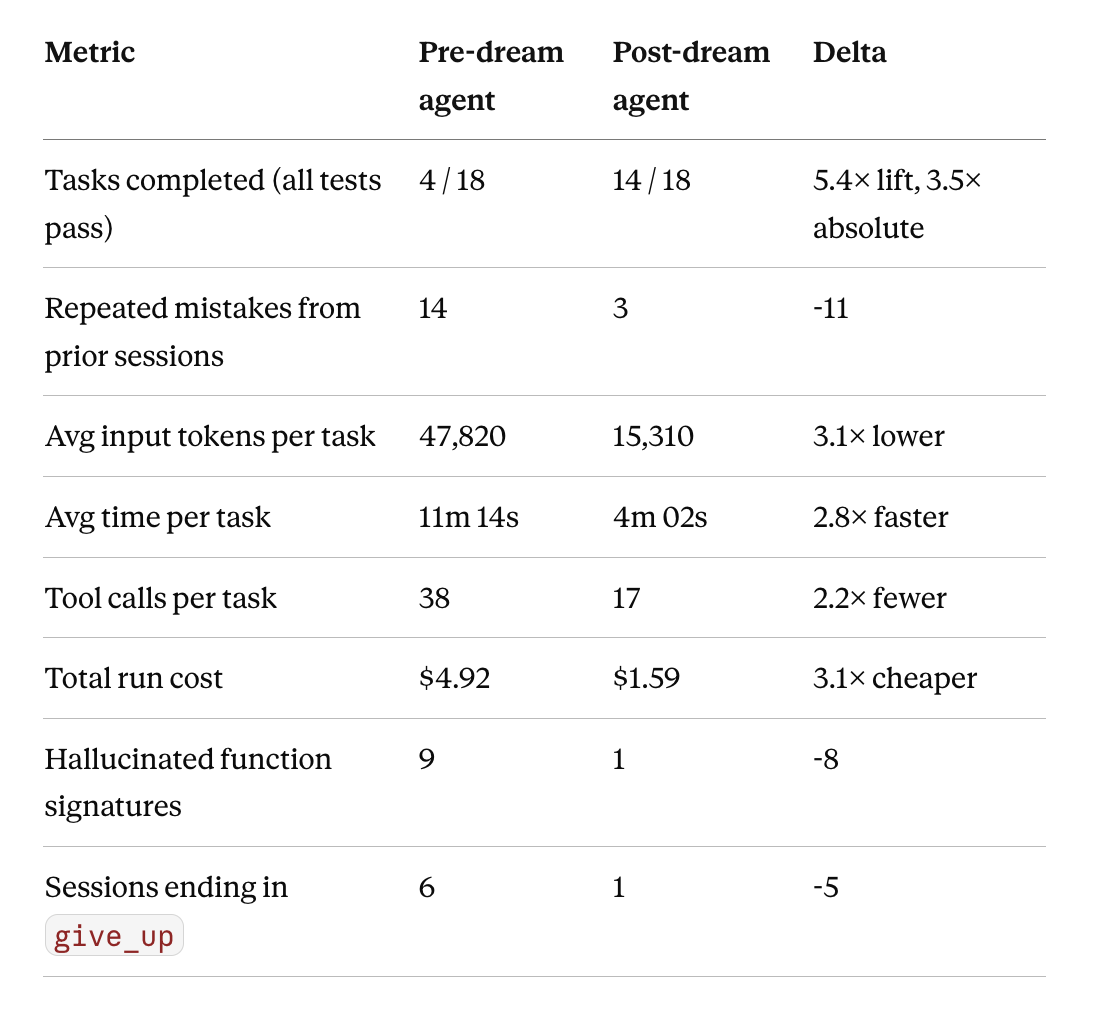The image size is (1108, 1016).
Task: Click the Tasks completed row label
Action: coord(213,204)
